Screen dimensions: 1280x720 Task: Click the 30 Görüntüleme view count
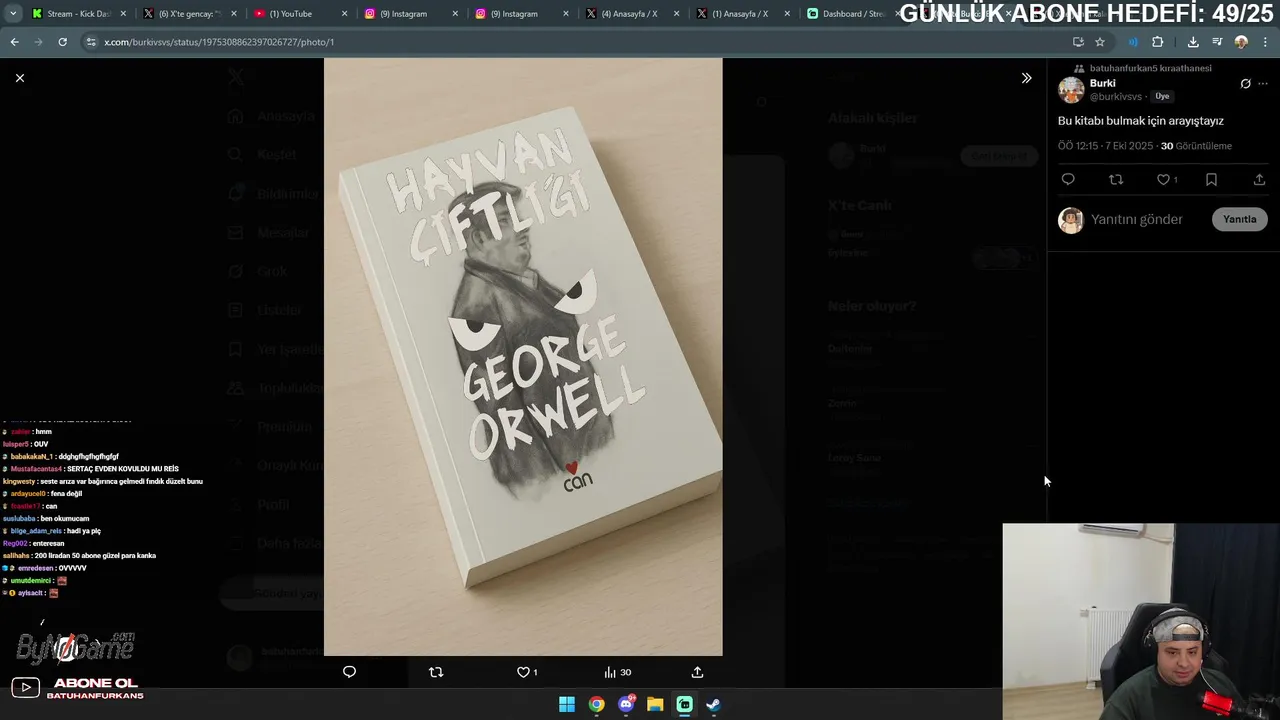coord(1196,146)
